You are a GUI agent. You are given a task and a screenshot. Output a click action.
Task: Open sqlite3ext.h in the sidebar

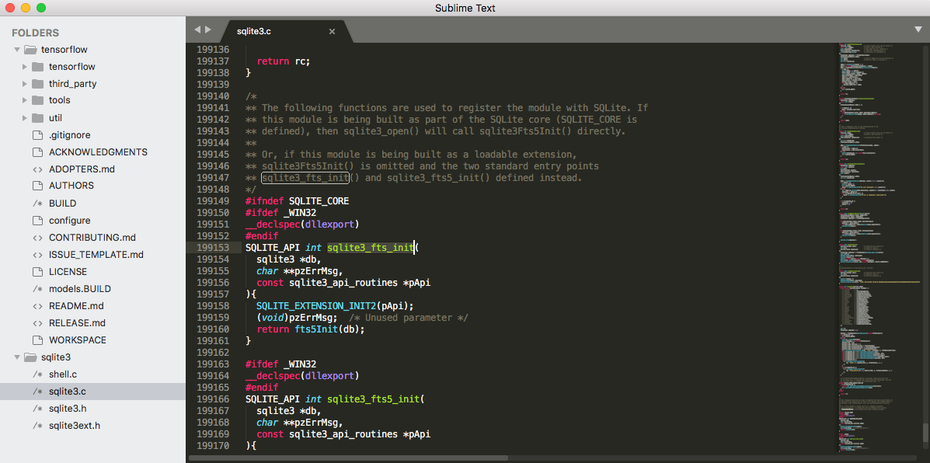tap(74, 425)
